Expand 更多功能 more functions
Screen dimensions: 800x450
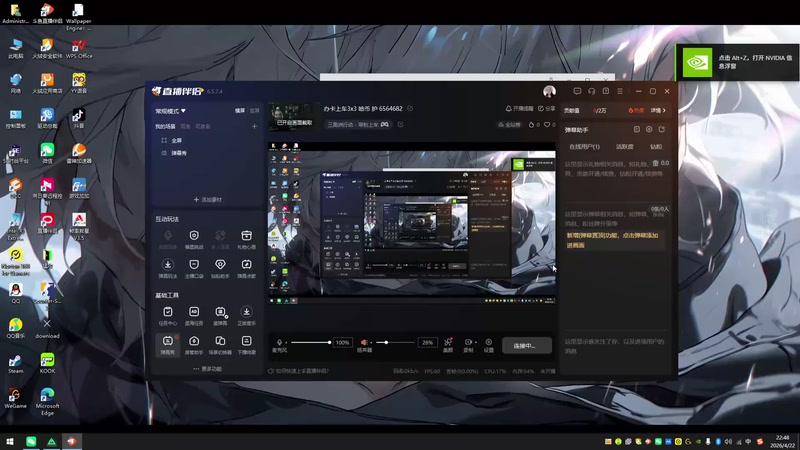tap(208, 368)
